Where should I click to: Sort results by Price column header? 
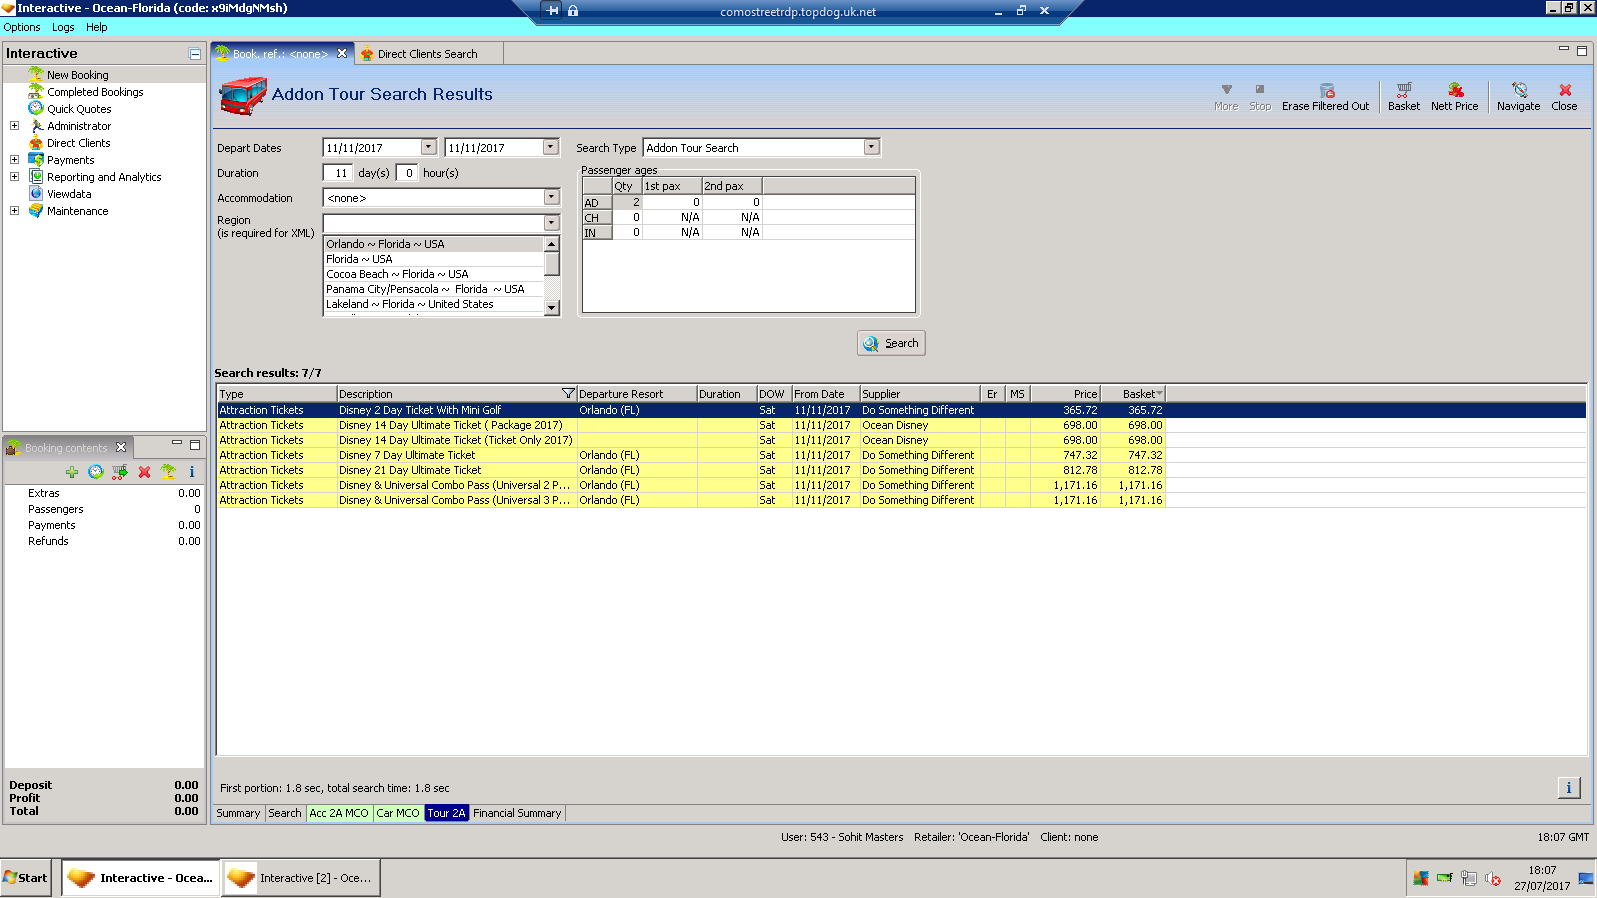point(1065,394)
